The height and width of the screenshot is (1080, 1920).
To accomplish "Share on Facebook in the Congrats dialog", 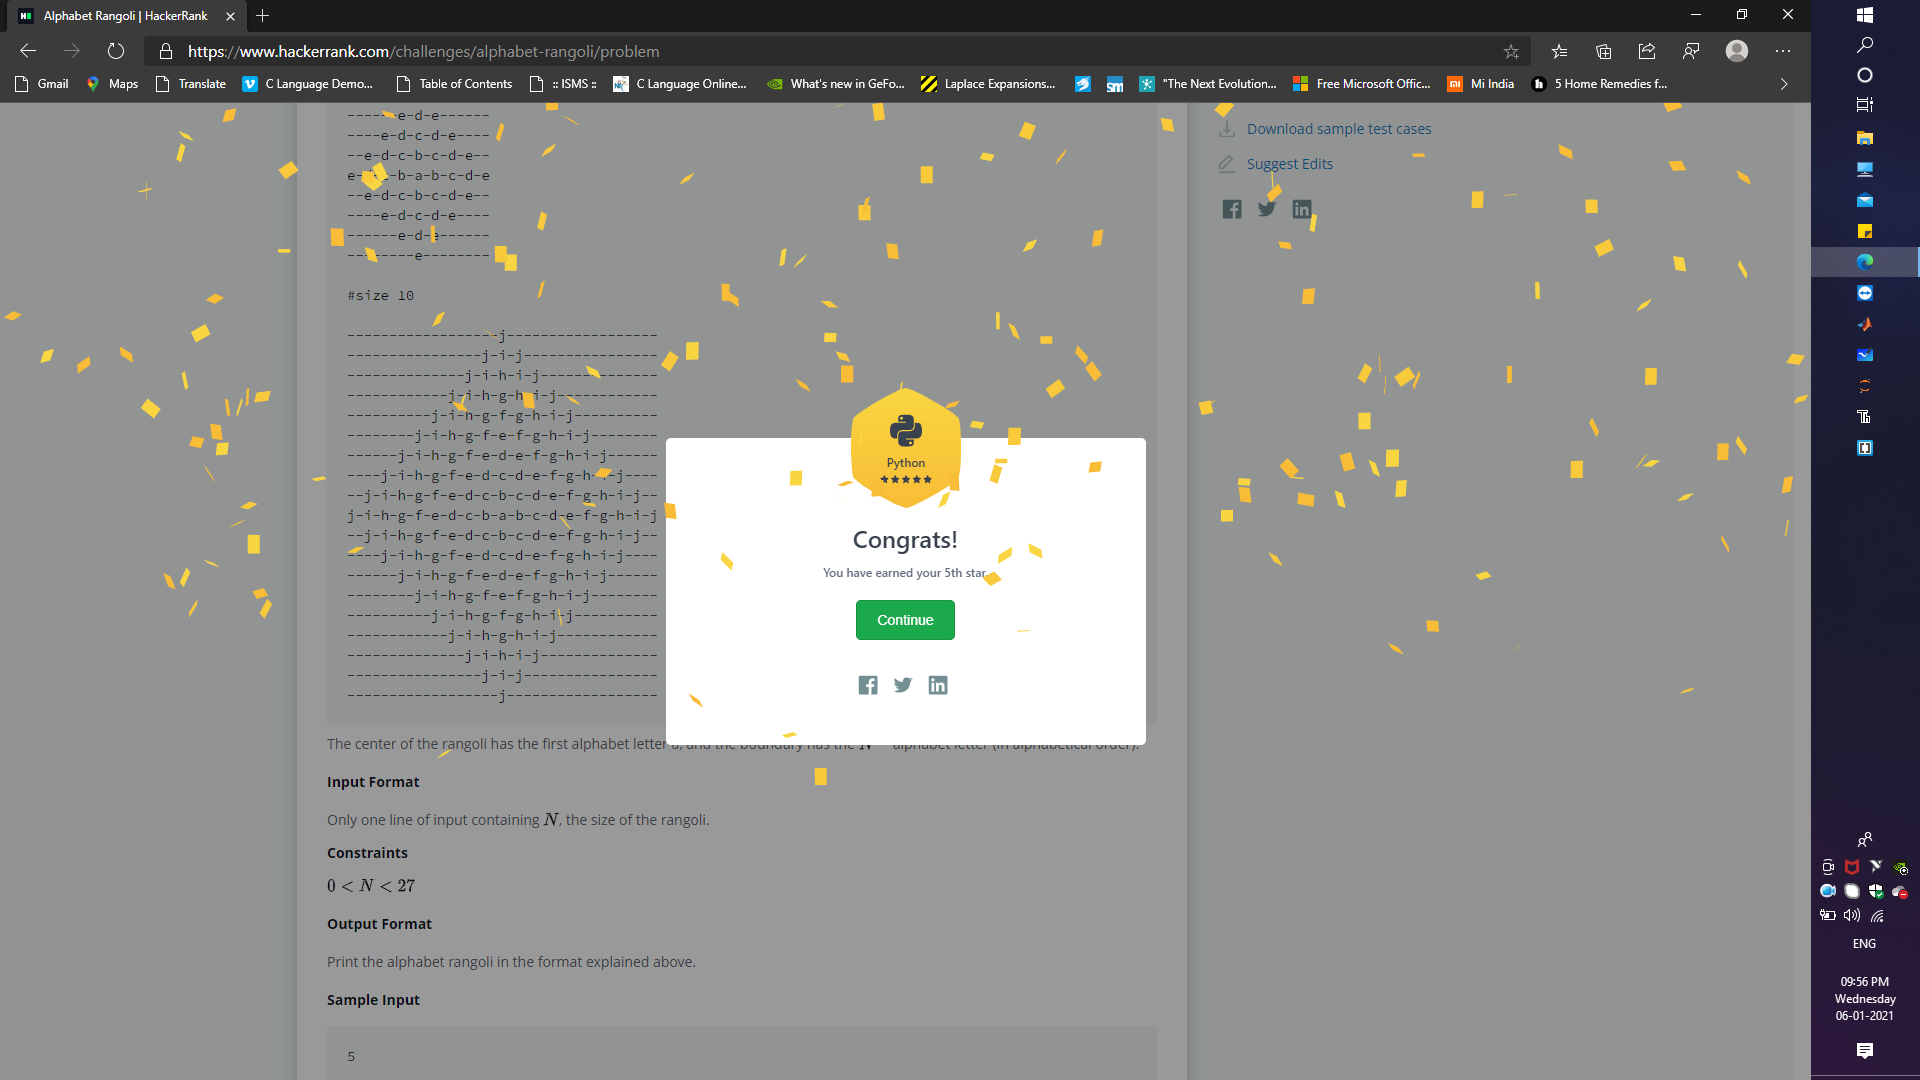I will pos(868,685).
